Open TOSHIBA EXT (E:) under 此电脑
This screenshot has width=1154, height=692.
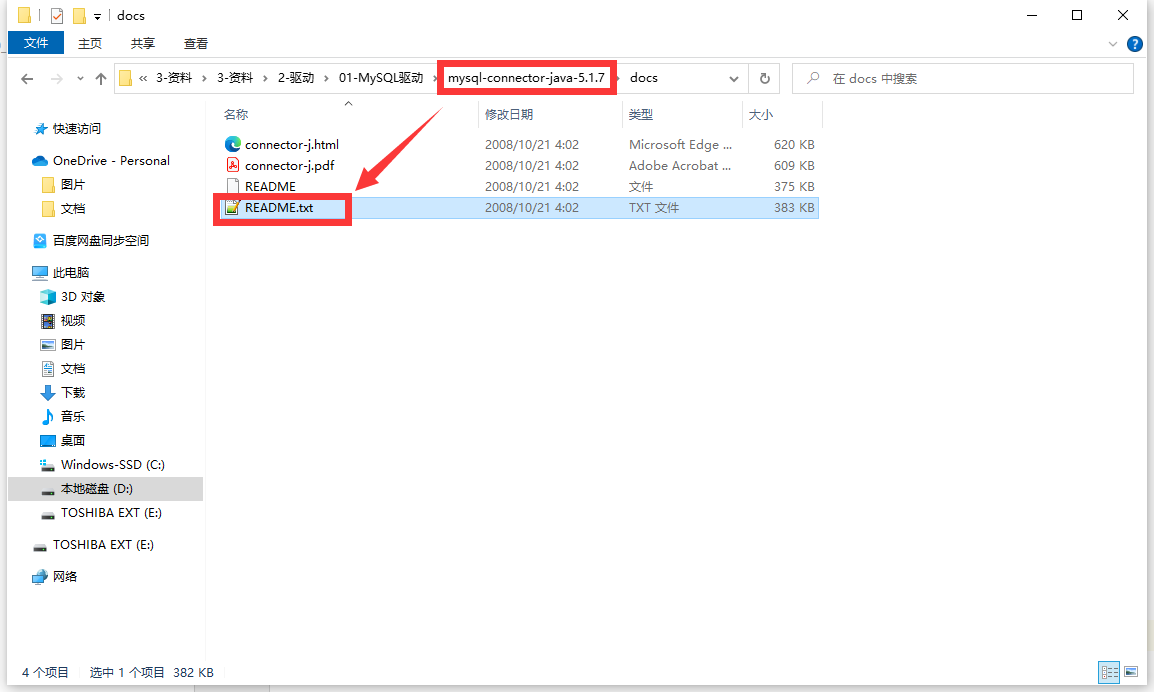pos(111,513)
